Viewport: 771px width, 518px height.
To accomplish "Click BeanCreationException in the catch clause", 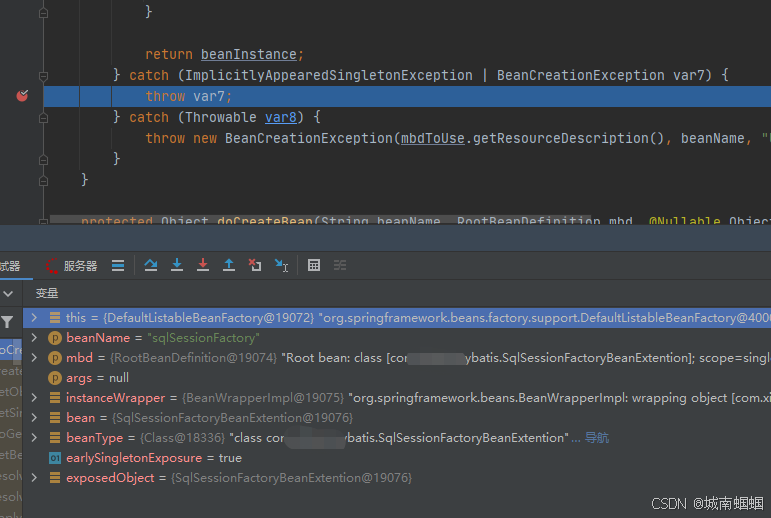I will tap(581, 75).
